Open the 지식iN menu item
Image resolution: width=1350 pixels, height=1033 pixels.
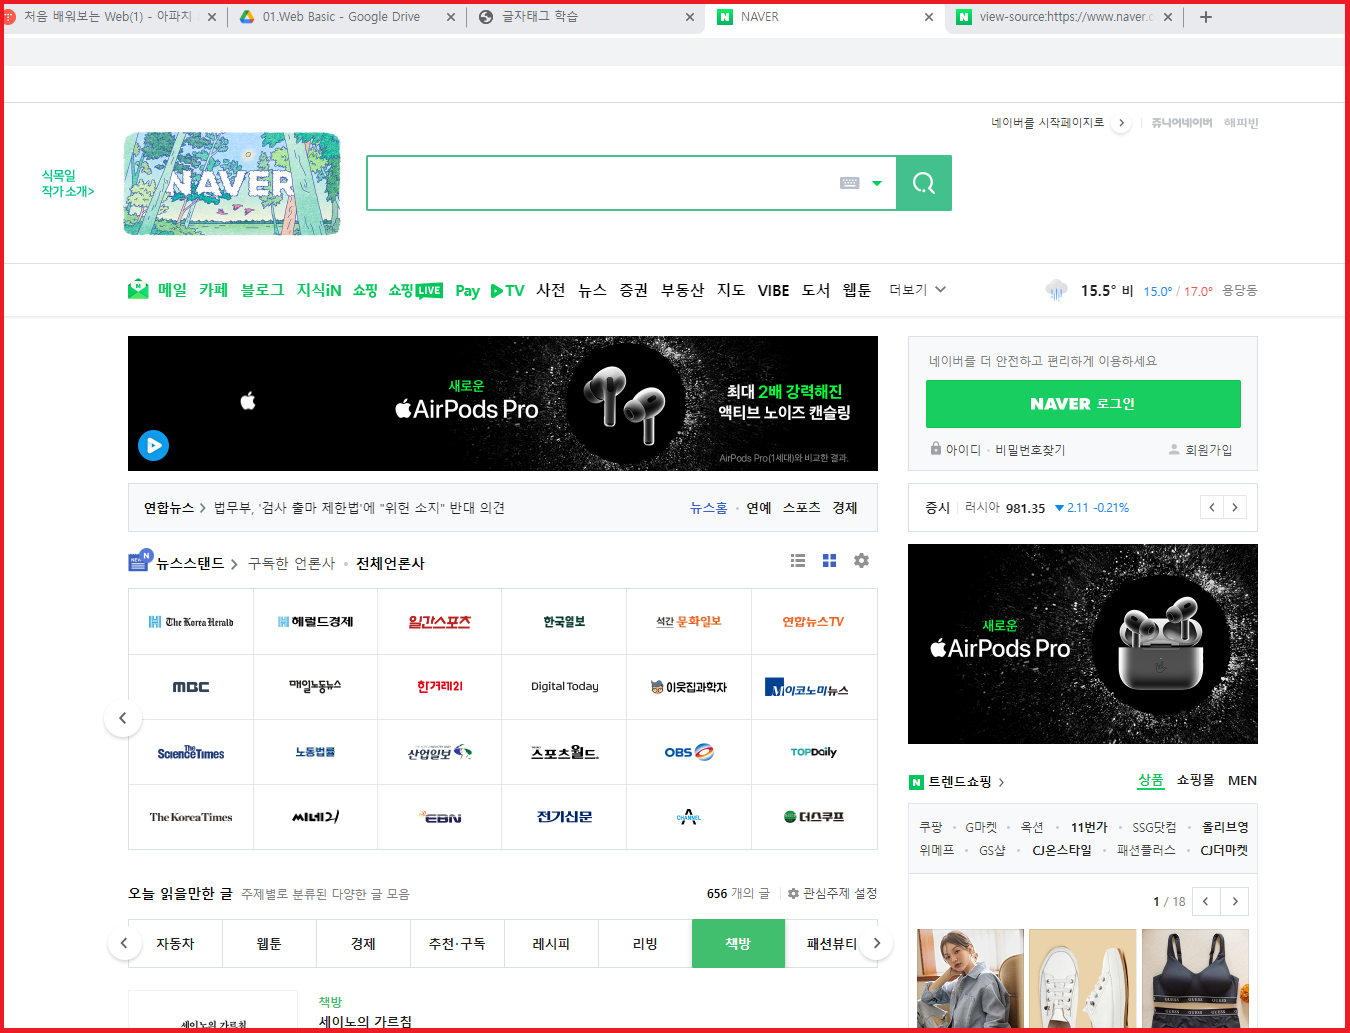tap(319, 290)
